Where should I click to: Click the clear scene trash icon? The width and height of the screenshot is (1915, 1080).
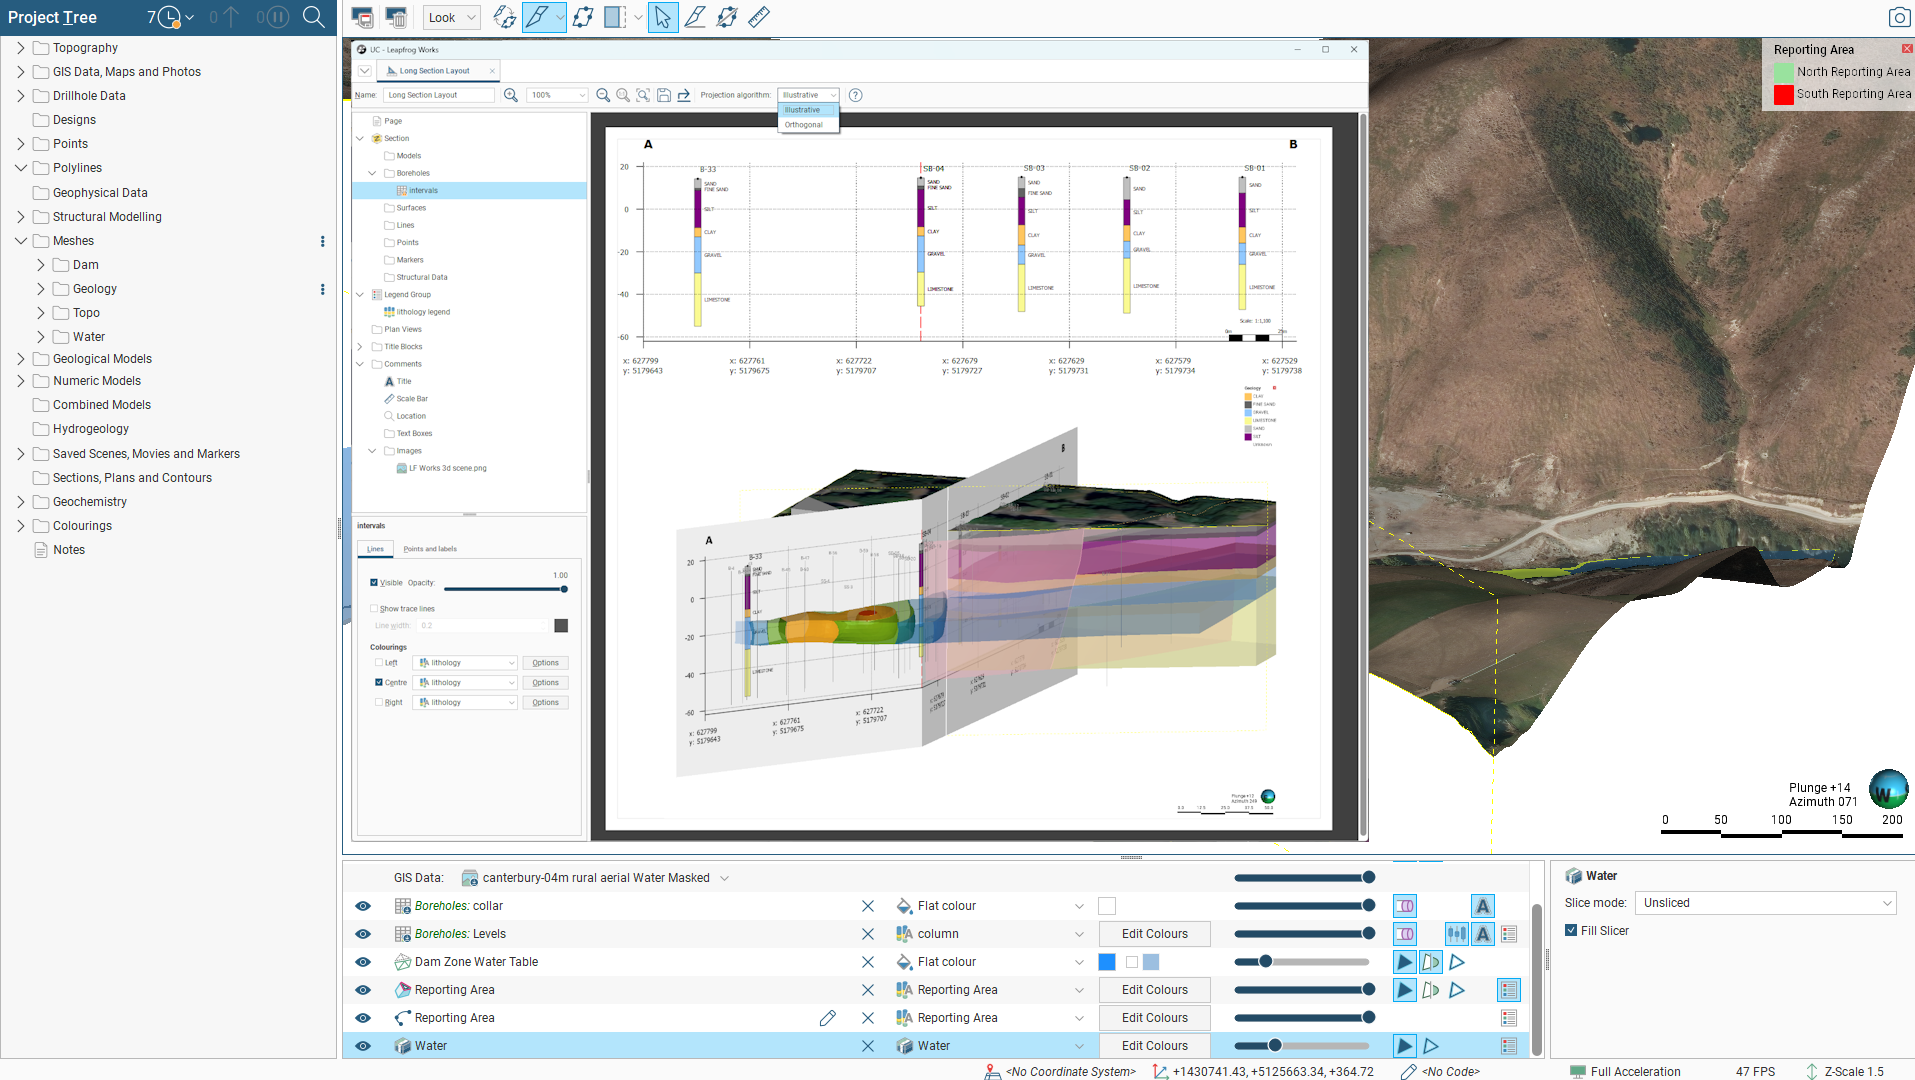pyautogui.click(x=396, y=17)
